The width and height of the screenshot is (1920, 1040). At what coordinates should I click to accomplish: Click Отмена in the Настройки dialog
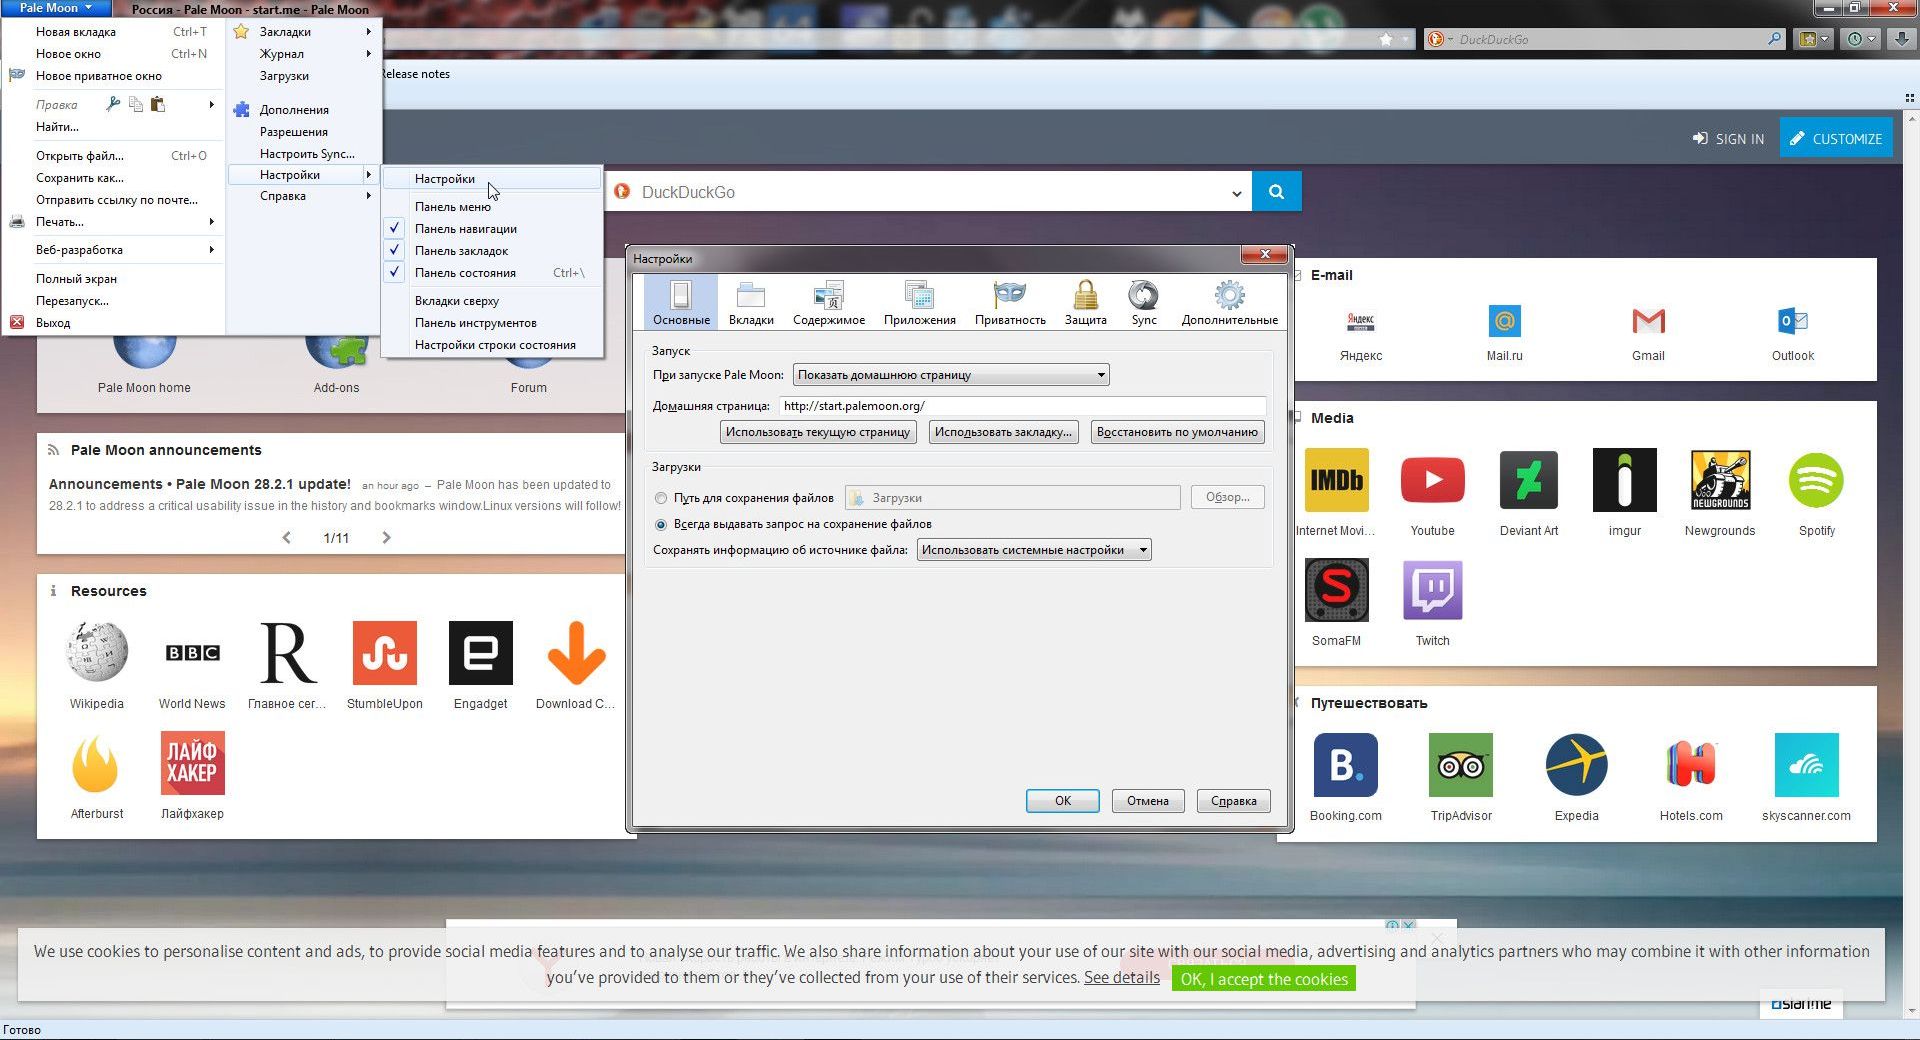point(1148,801)
